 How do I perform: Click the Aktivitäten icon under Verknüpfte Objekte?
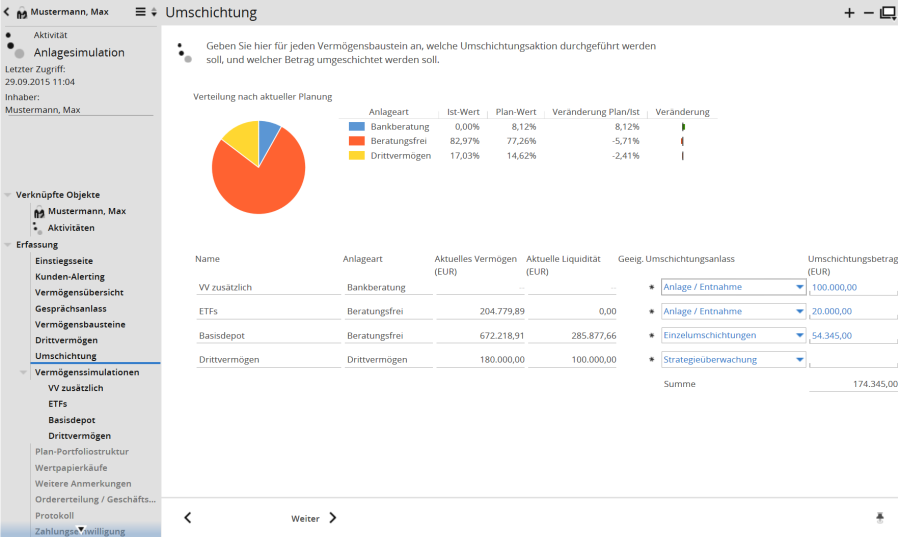click(39, 228)
